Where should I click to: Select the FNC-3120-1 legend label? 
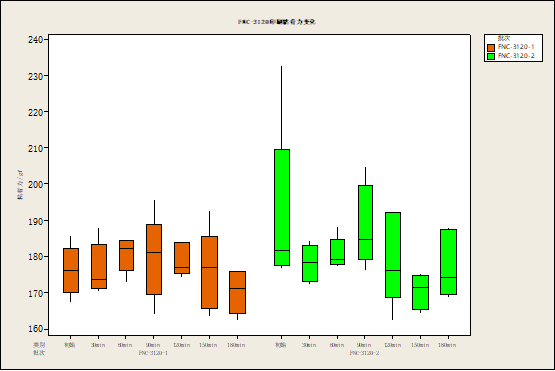click(x=516, y=47)
